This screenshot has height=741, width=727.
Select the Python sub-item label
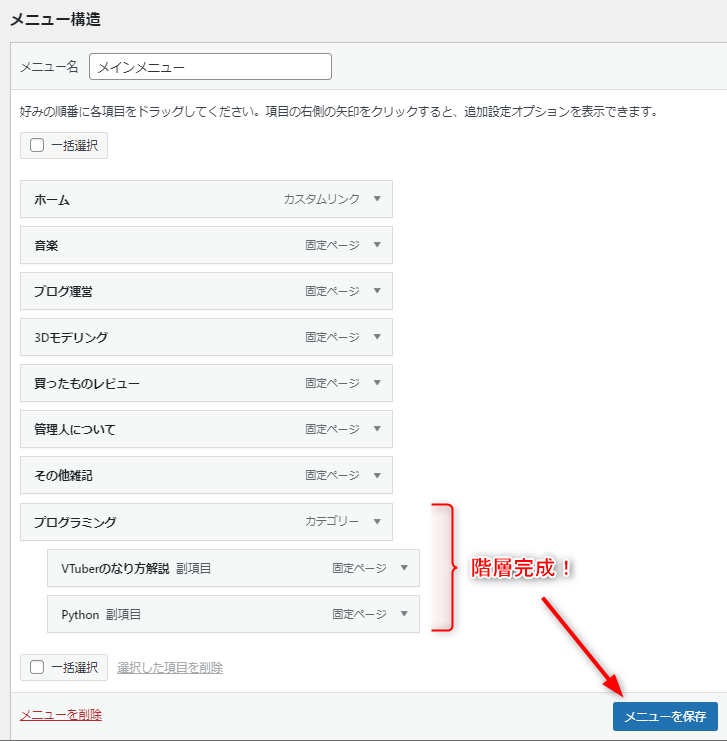point(80,615)
